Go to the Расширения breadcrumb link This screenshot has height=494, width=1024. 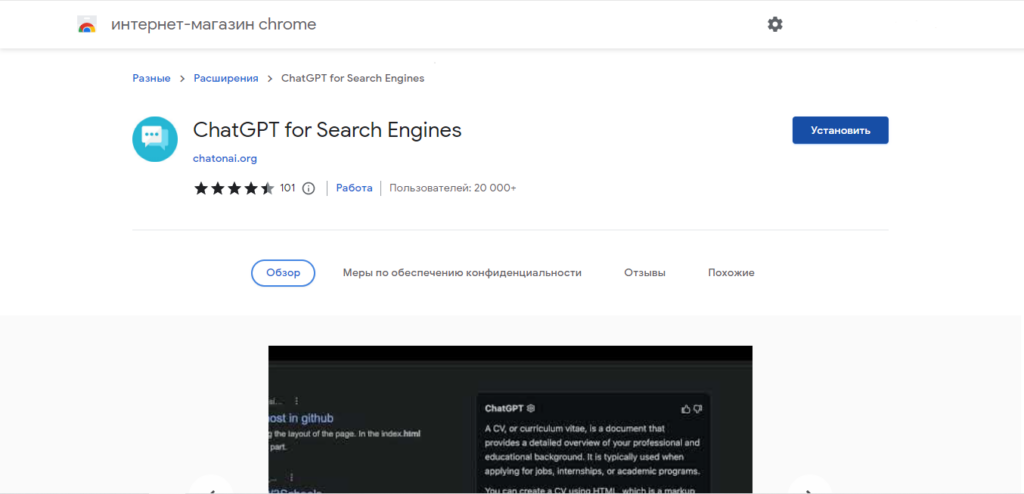pos(226,78)
